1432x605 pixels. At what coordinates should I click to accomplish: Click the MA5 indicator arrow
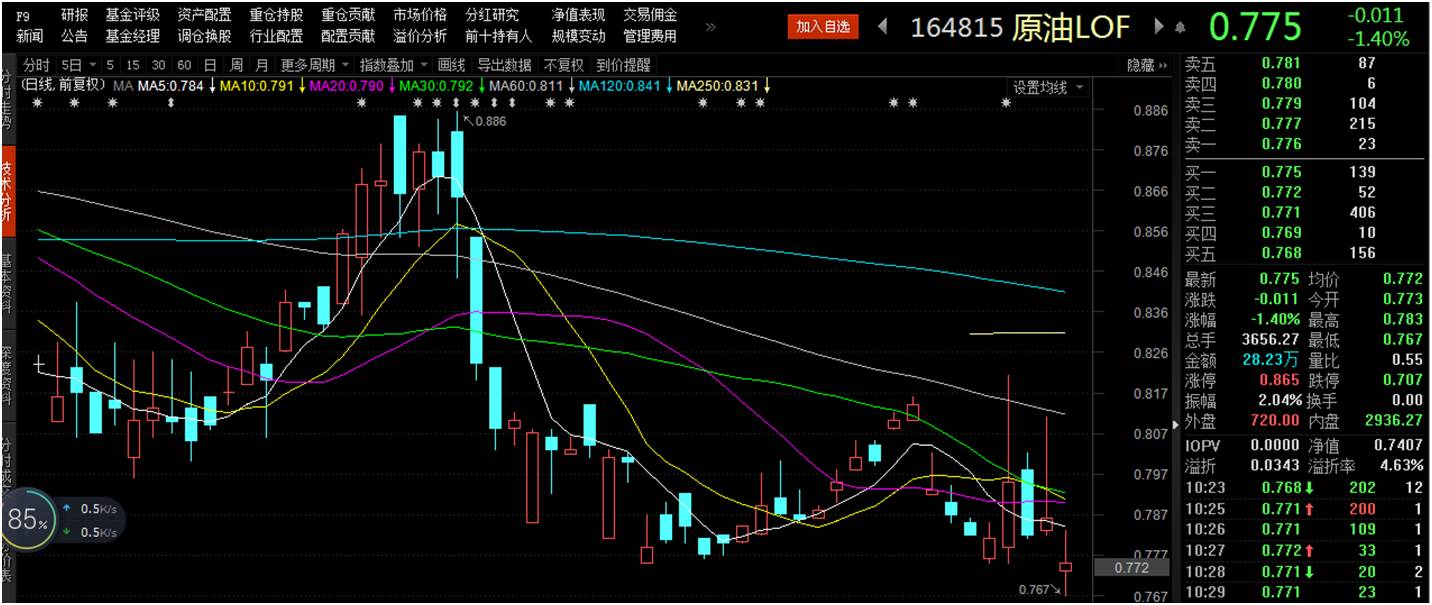pos(212,86)
